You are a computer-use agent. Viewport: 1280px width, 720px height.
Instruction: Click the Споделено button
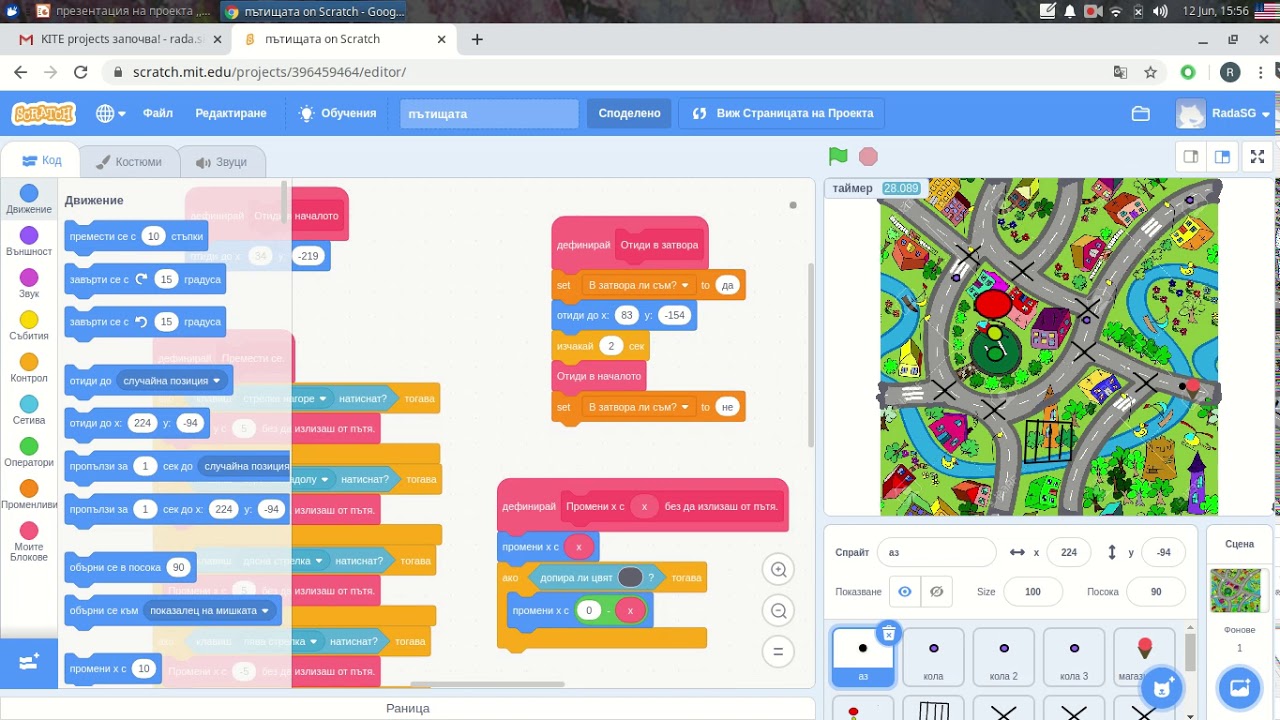(x=629, y=114)
